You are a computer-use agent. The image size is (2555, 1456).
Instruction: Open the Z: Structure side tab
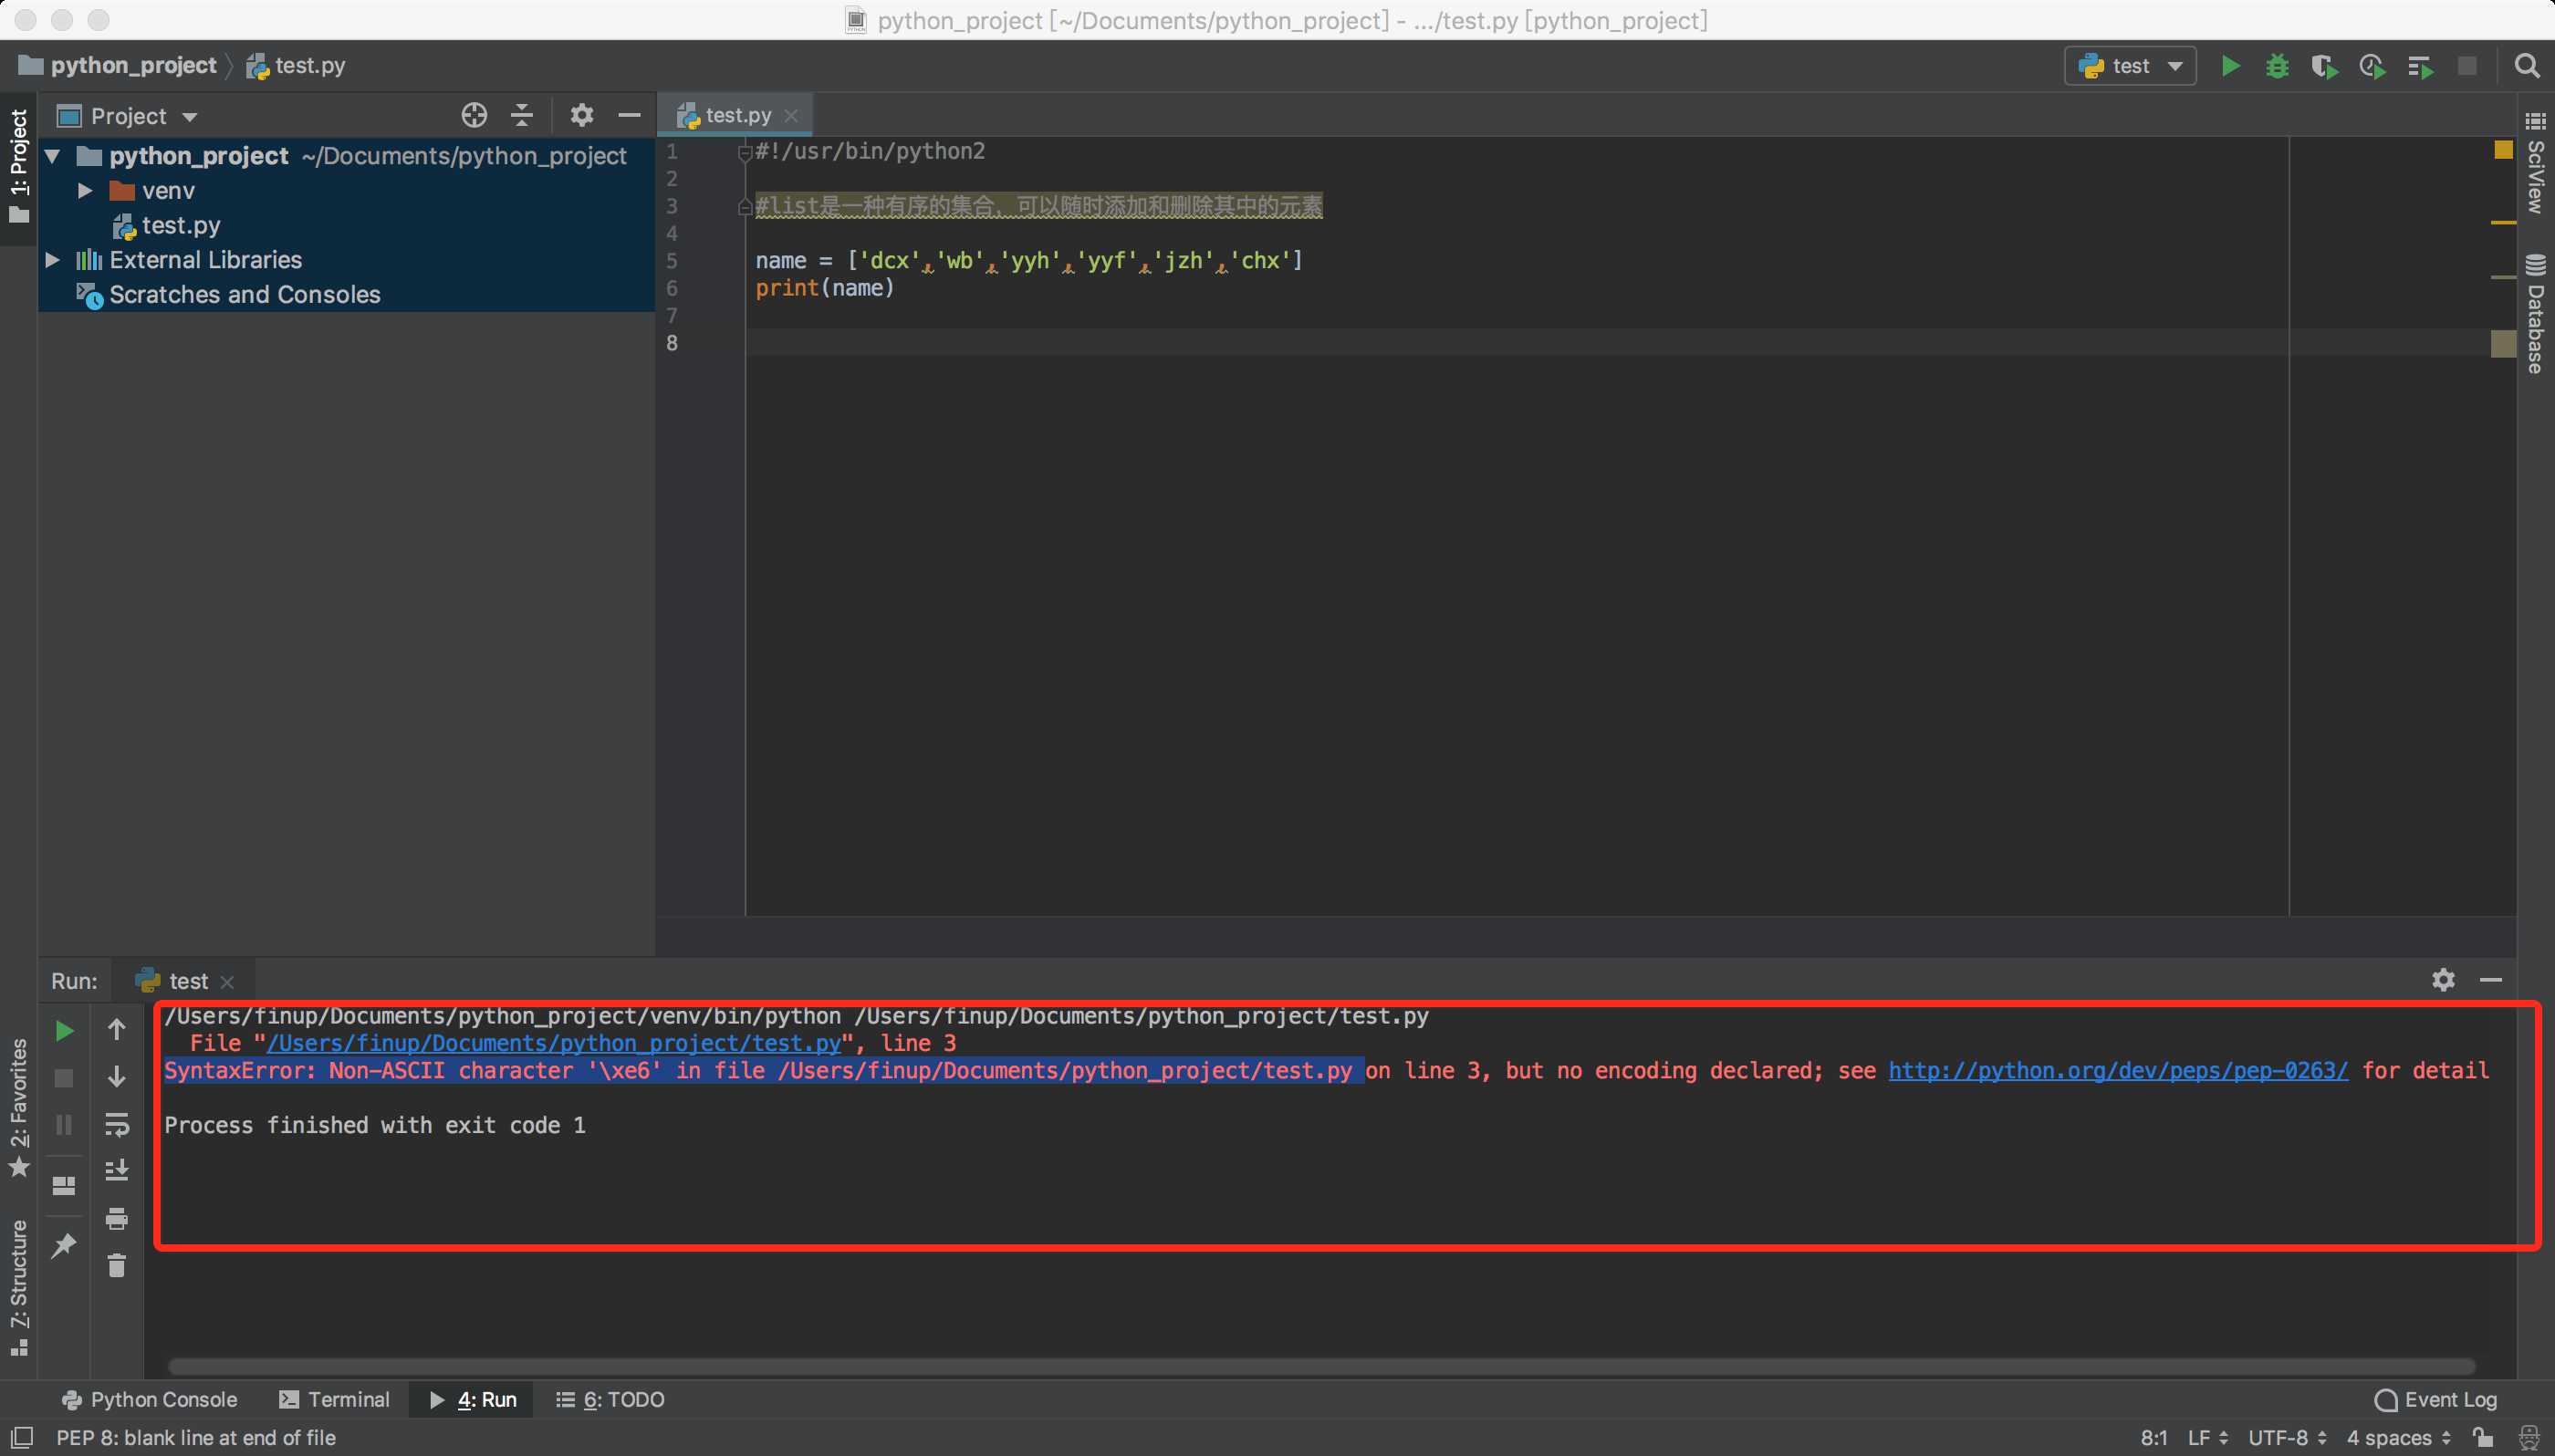click(19, 1287)
